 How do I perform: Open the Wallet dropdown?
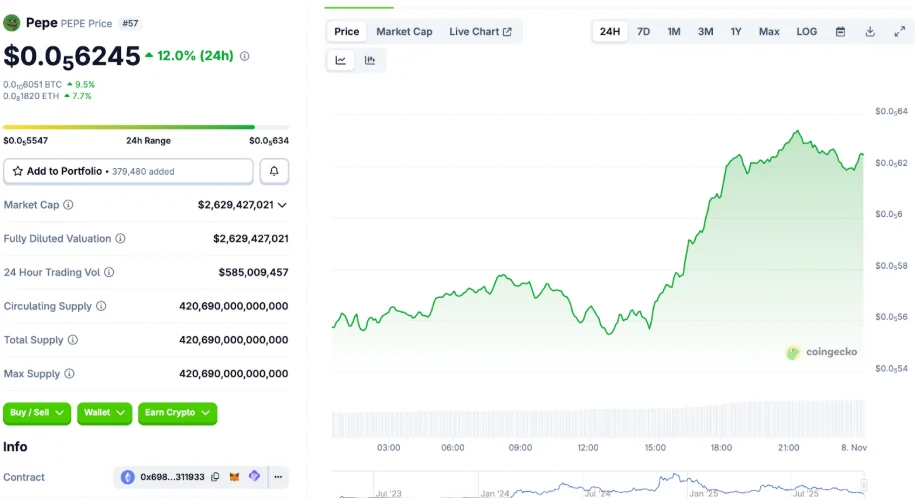[104, 413]
